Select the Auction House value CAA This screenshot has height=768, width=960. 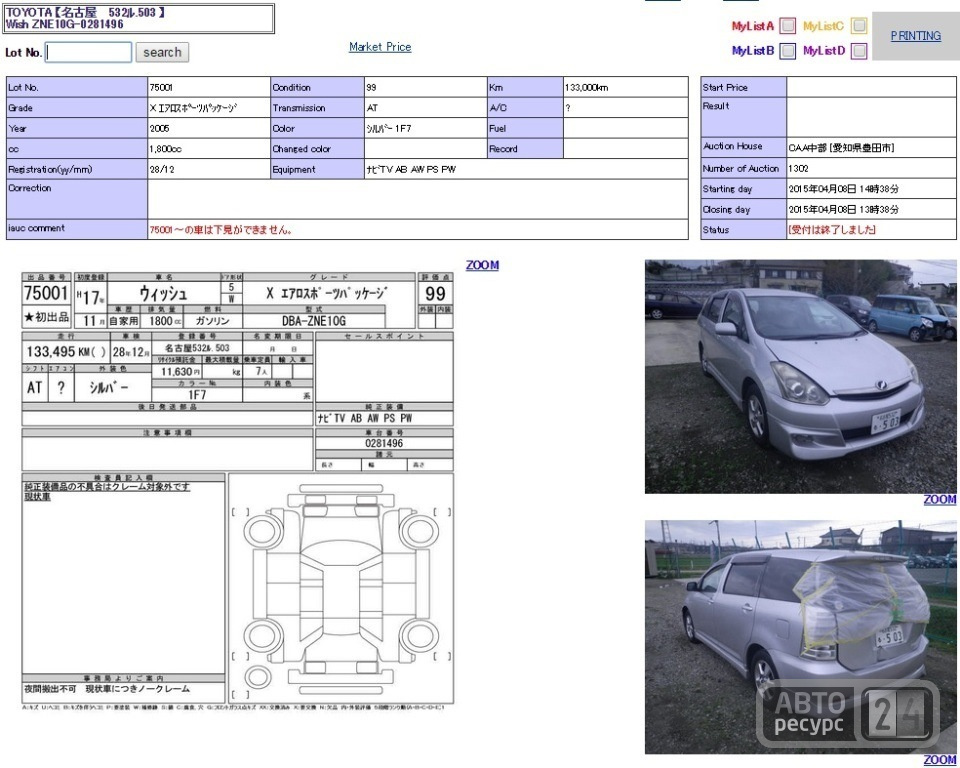pyautogui.click(x=842, y=148)
